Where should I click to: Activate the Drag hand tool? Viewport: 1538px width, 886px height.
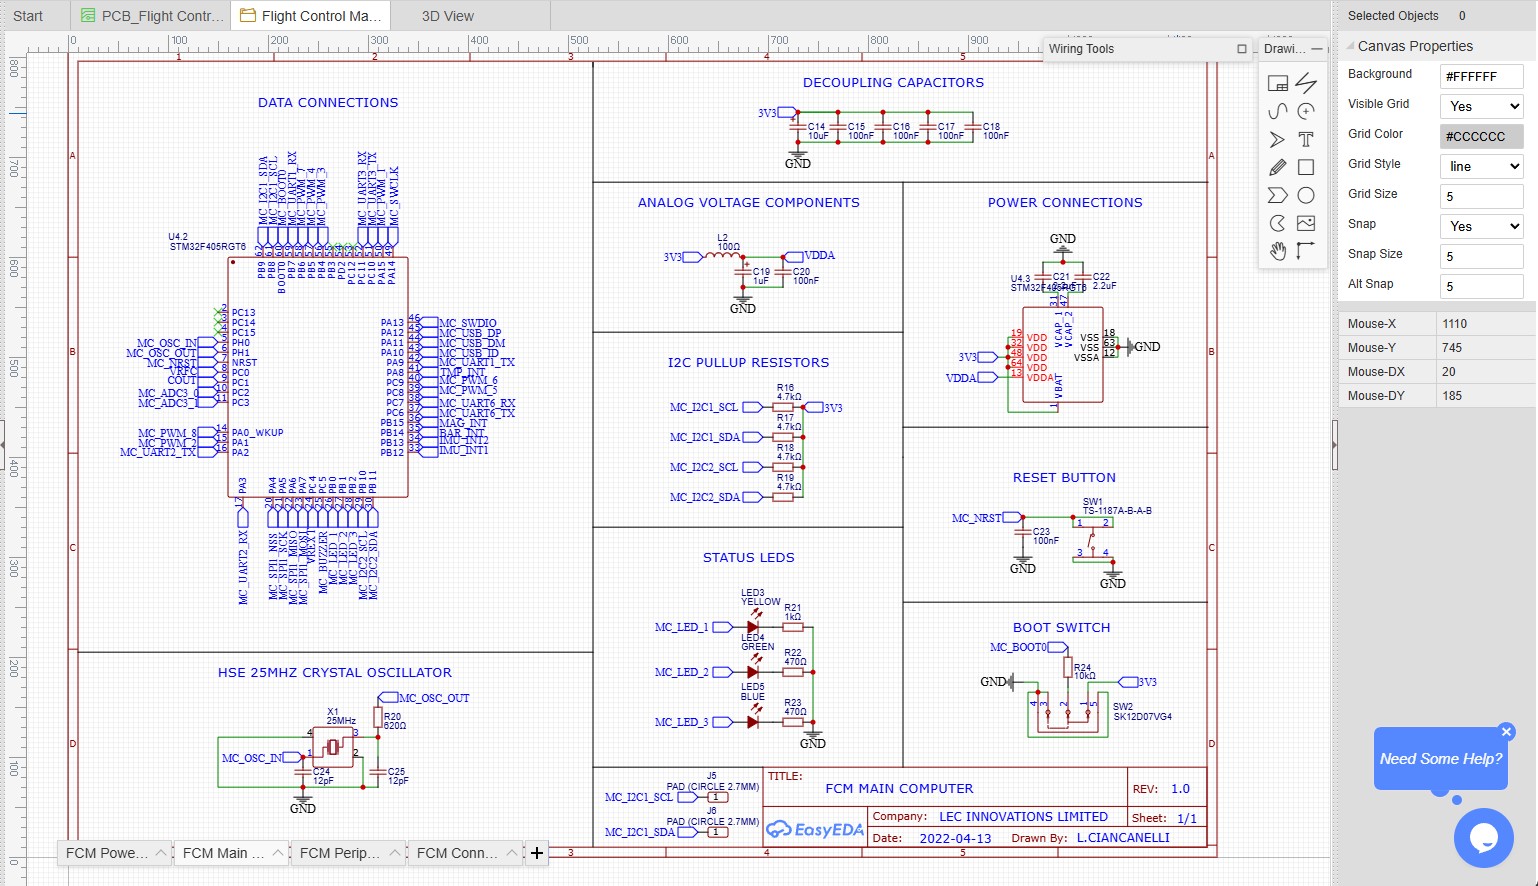pyautogui.click(x=1277, y=251)
